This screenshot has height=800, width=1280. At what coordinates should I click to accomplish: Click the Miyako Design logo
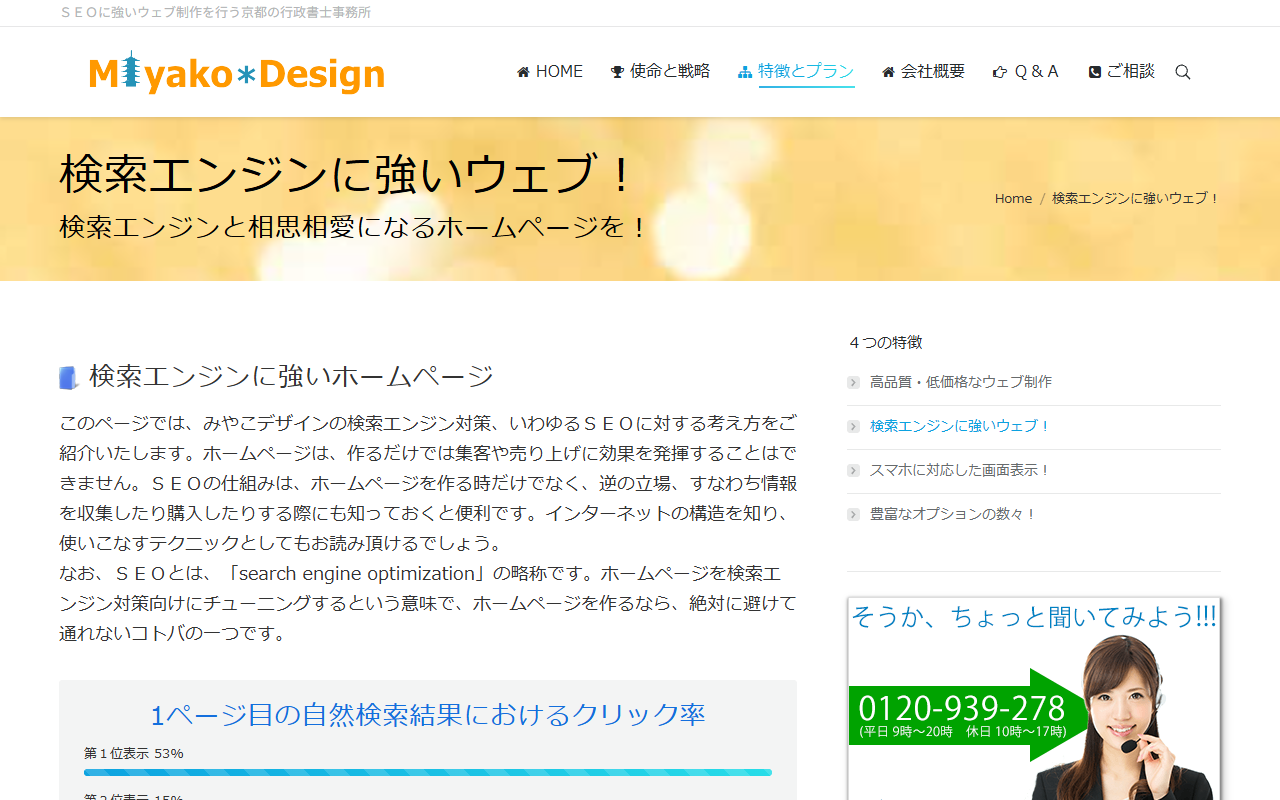[x=236, y=71]
